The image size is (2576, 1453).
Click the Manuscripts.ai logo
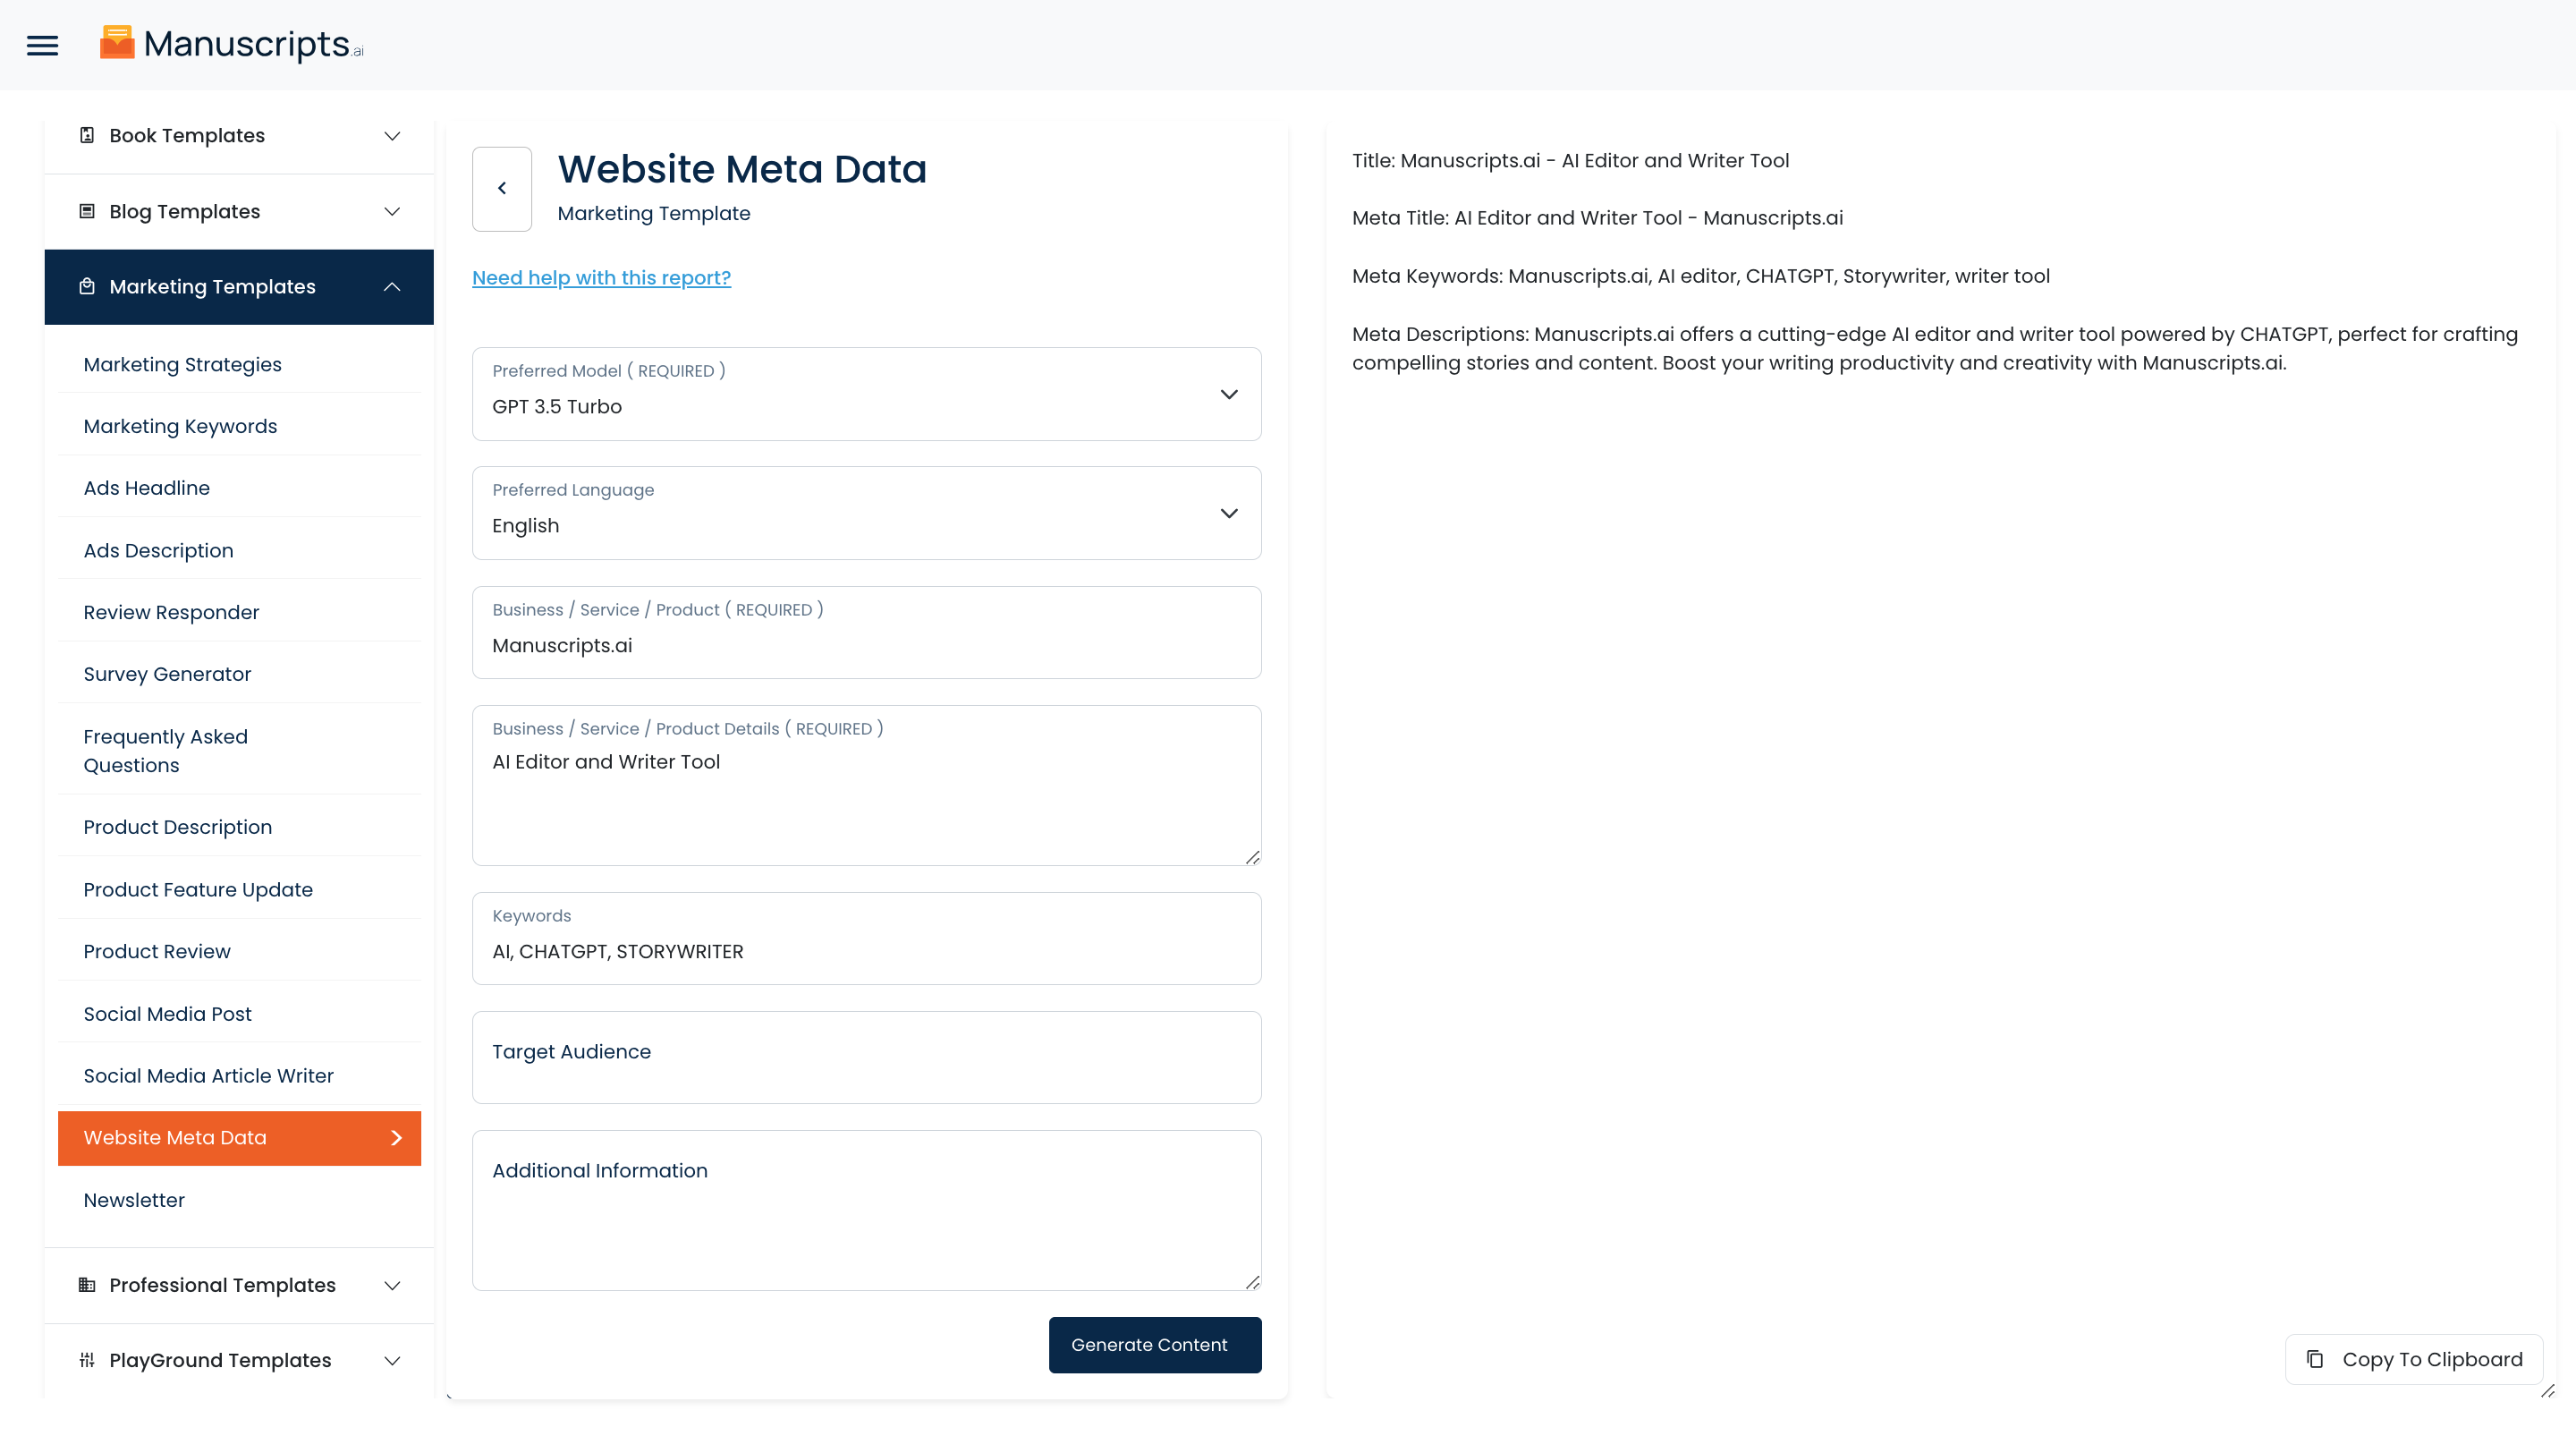coord(231,44)
